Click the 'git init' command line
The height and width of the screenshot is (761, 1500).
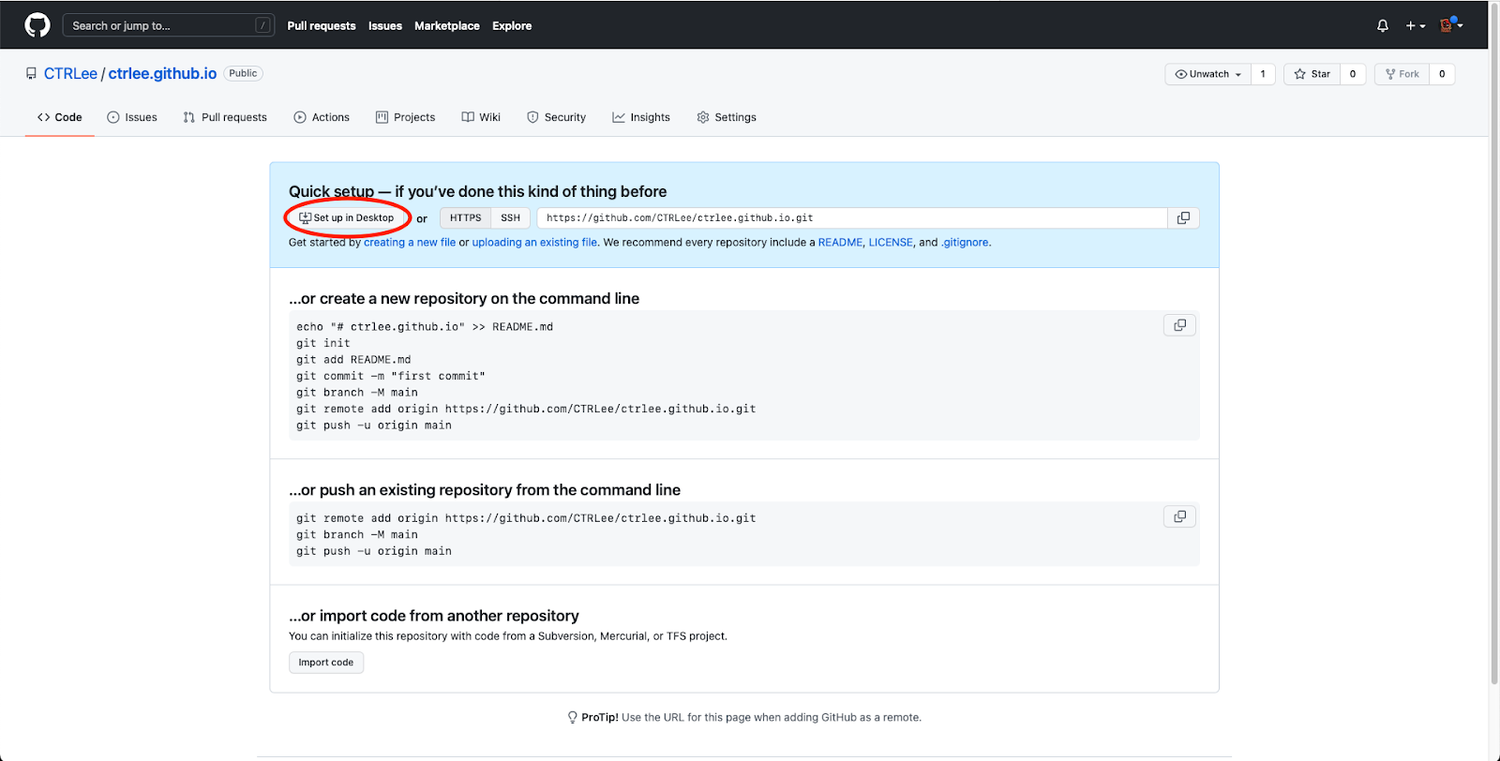point(323,343)
